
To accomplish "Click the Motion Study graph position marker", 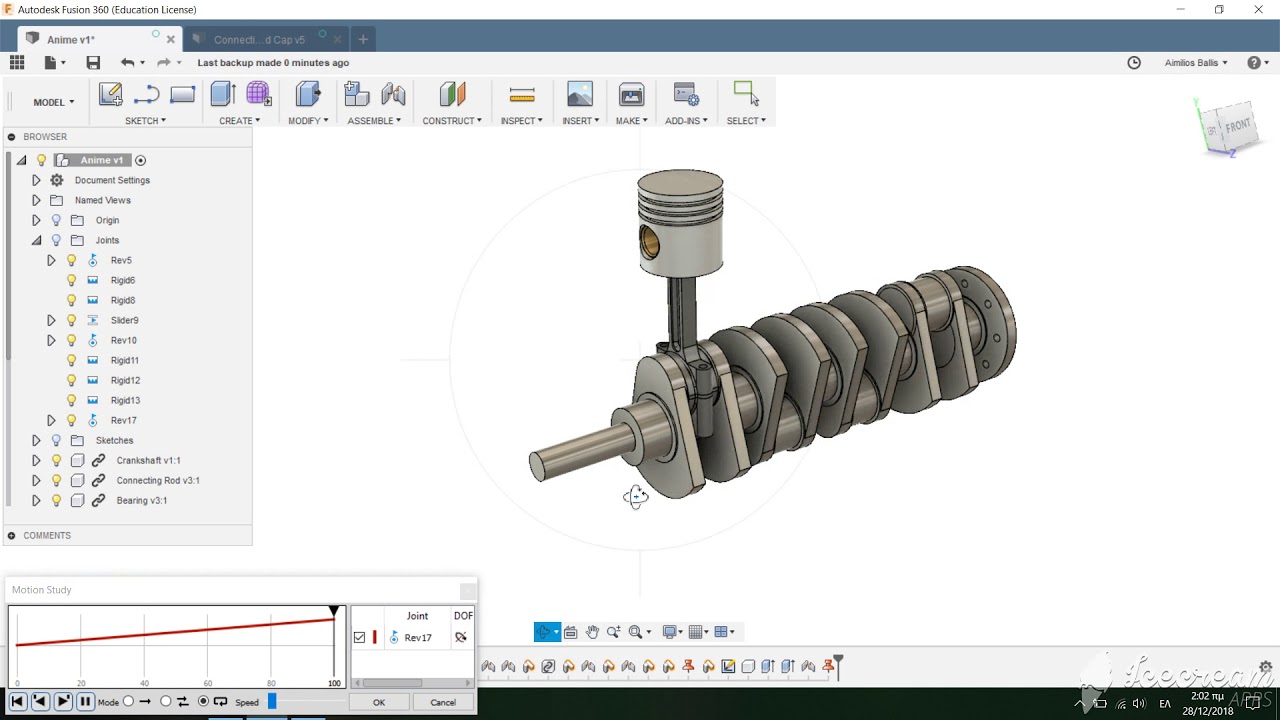I will [x=334, y=611].
